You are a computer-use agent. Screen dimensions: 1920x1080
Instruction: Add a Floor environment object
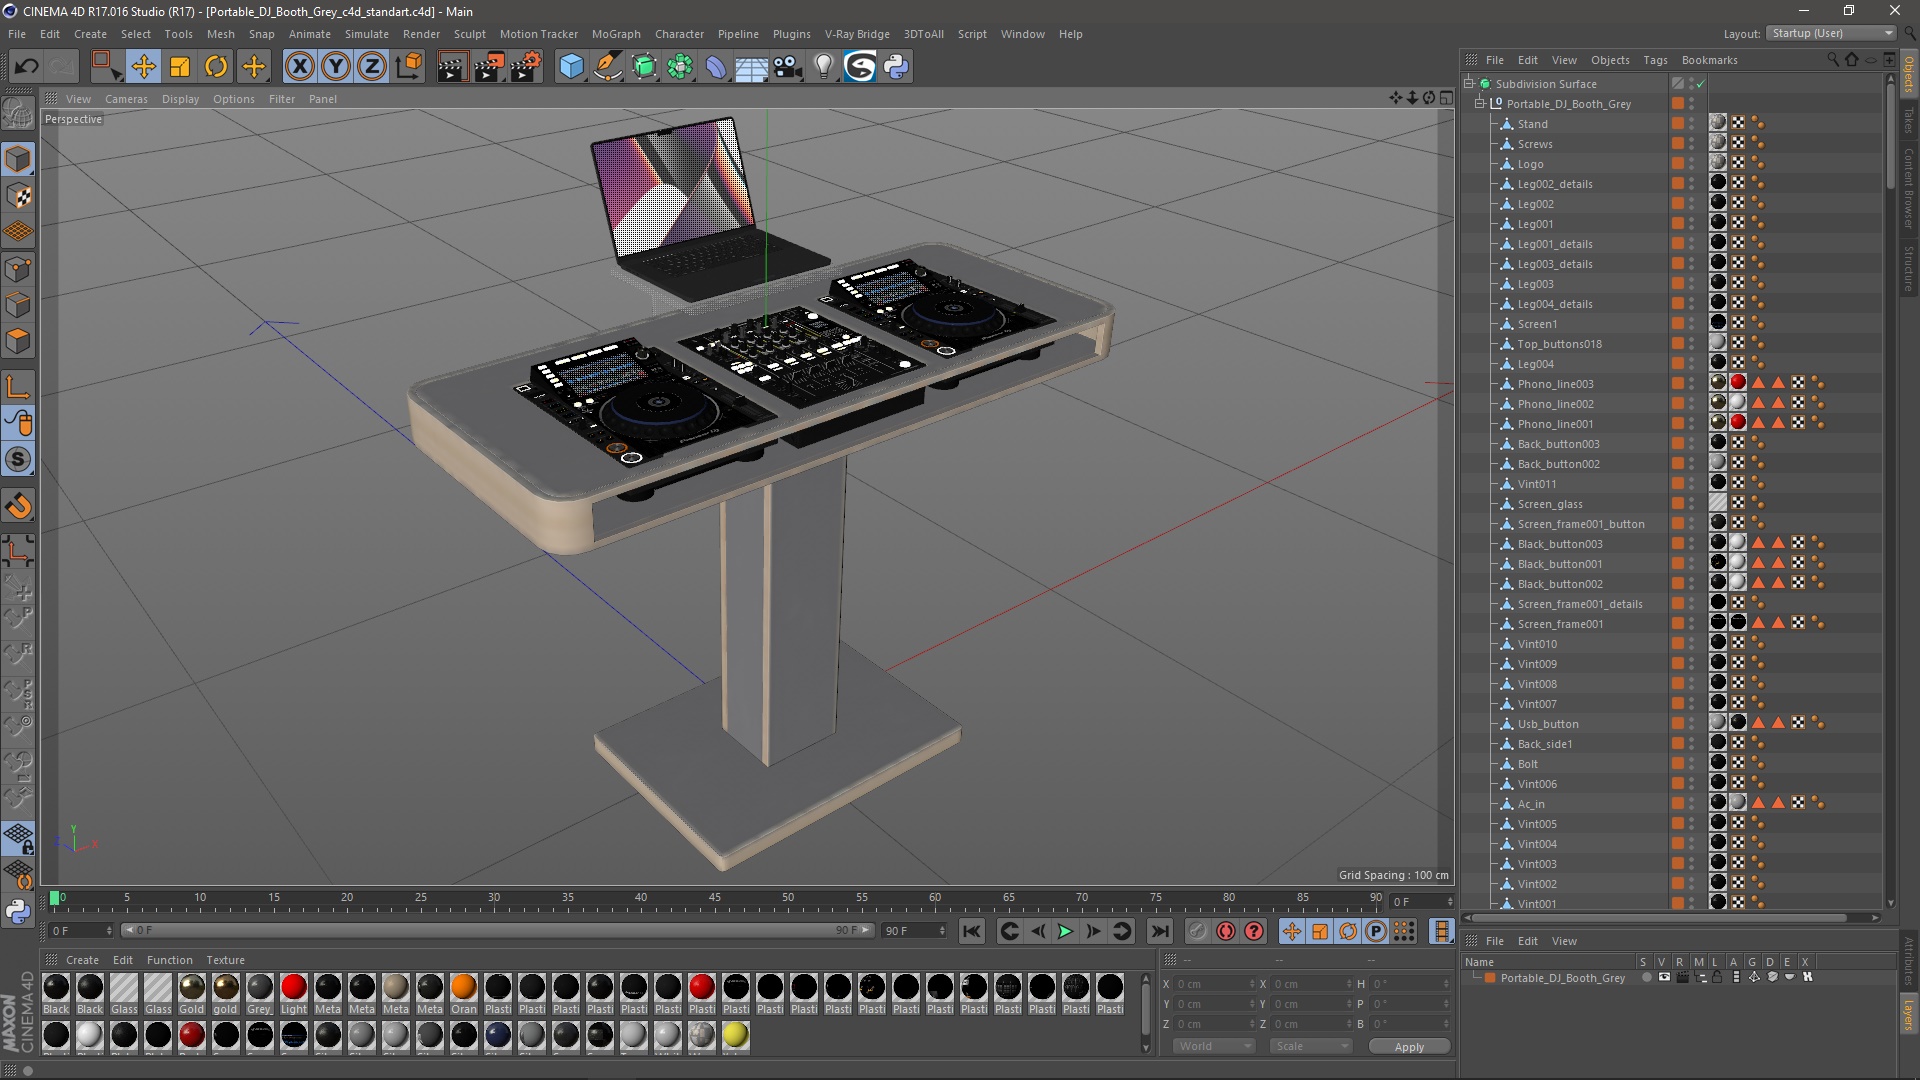pos(752,67)
